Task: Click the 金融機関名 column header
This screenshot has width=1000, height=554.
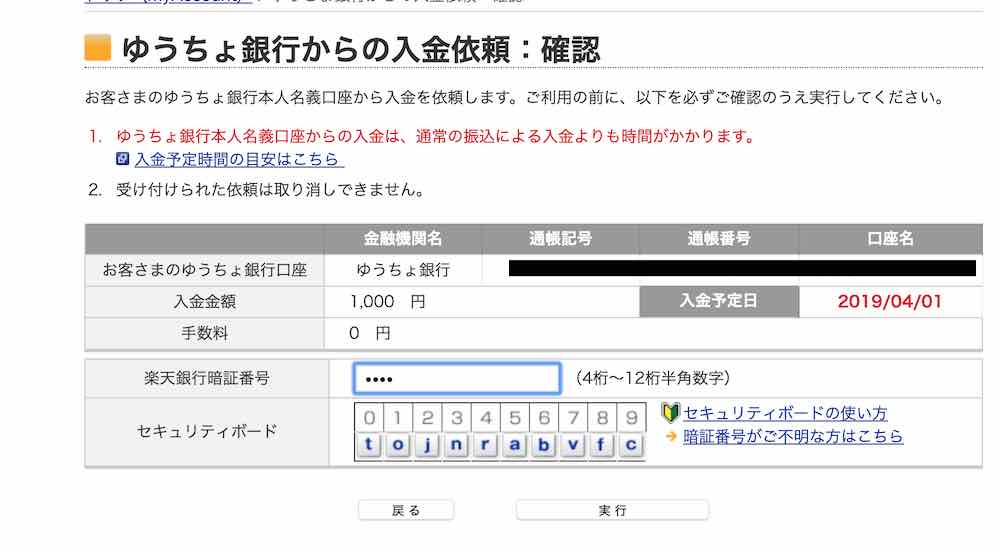Action: click(x=403, y=239)
